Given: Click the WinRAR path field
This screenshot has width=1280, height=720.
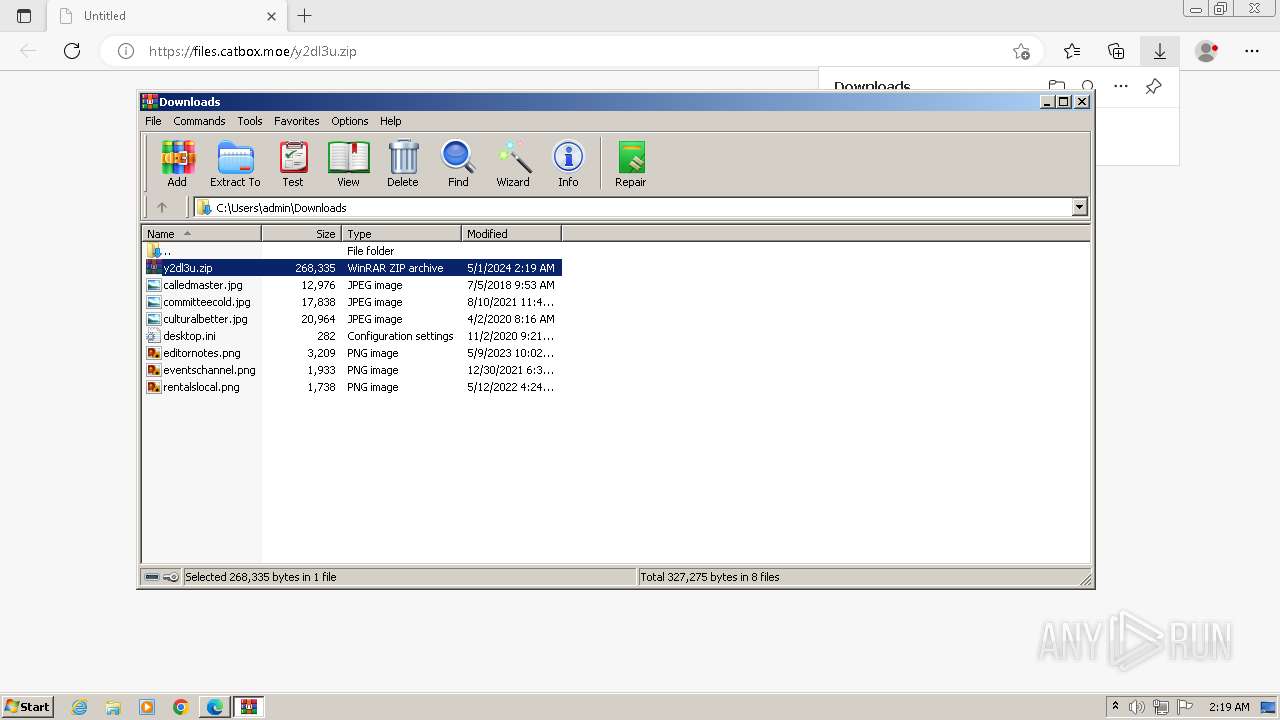Looking at the screenshot, I should tap(634, 208).
